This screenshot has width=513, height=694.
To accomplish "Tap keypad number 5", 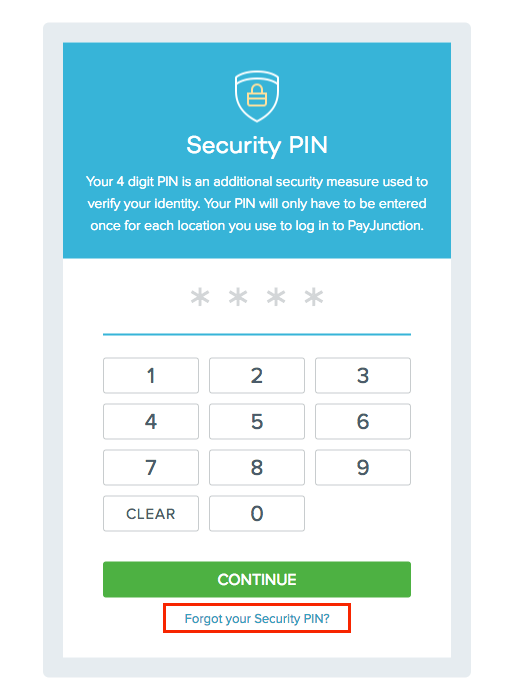I will tap(257, 421).
